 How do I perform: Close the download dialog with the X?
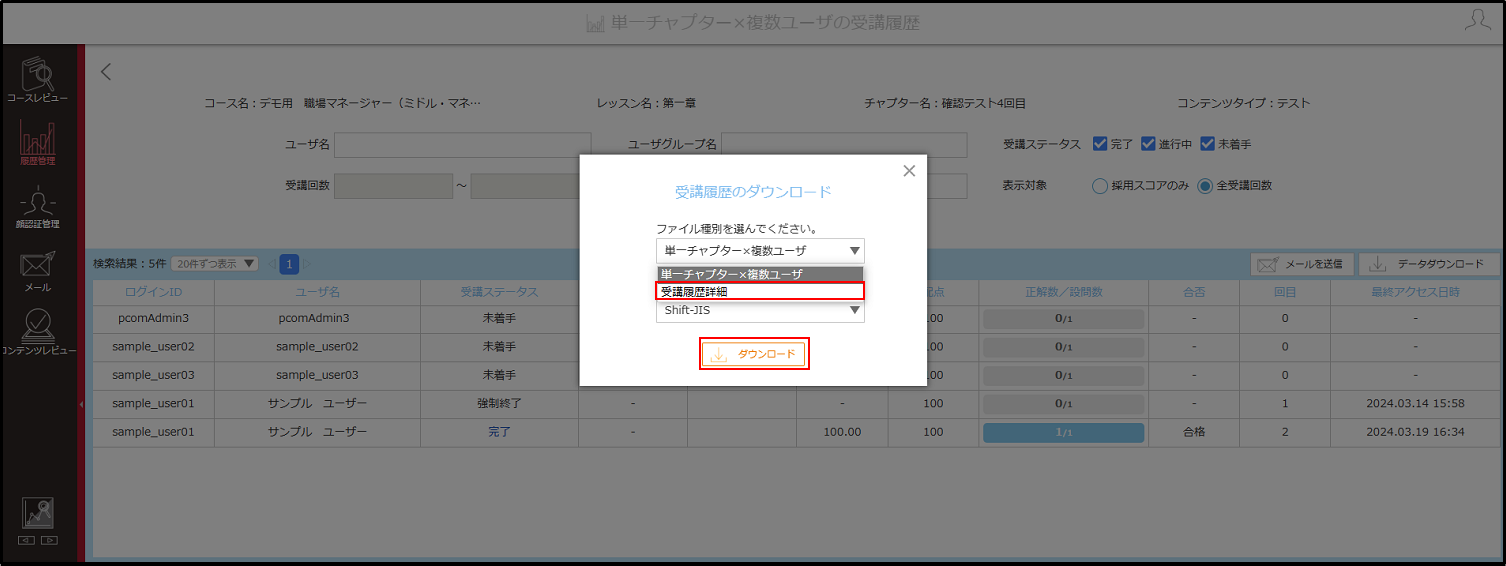(909, 171)
